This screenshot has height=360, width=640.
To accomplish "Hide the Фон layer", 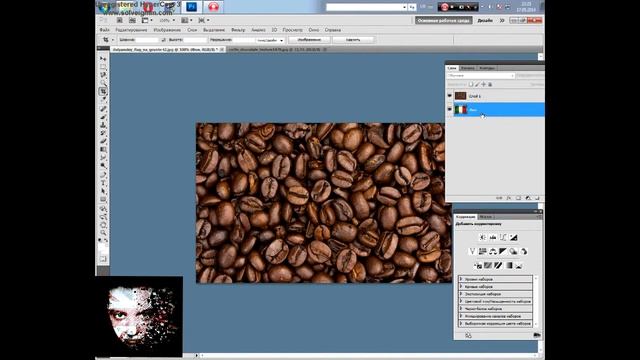I will 449,109.
